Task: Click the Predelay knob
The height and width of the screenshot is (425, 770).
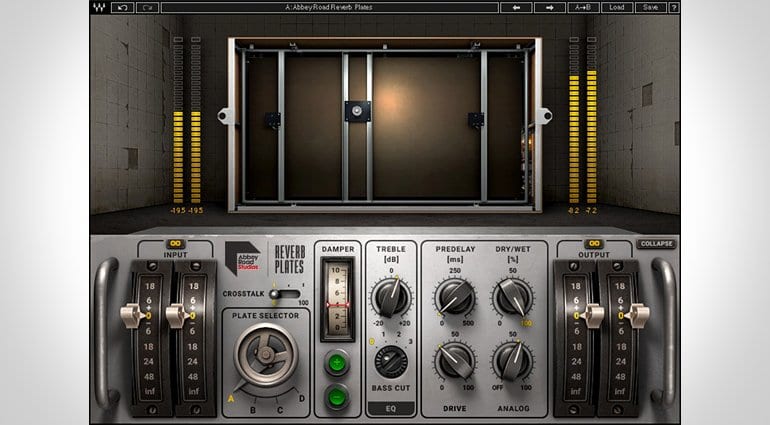Action: click(x=455, y=297)
